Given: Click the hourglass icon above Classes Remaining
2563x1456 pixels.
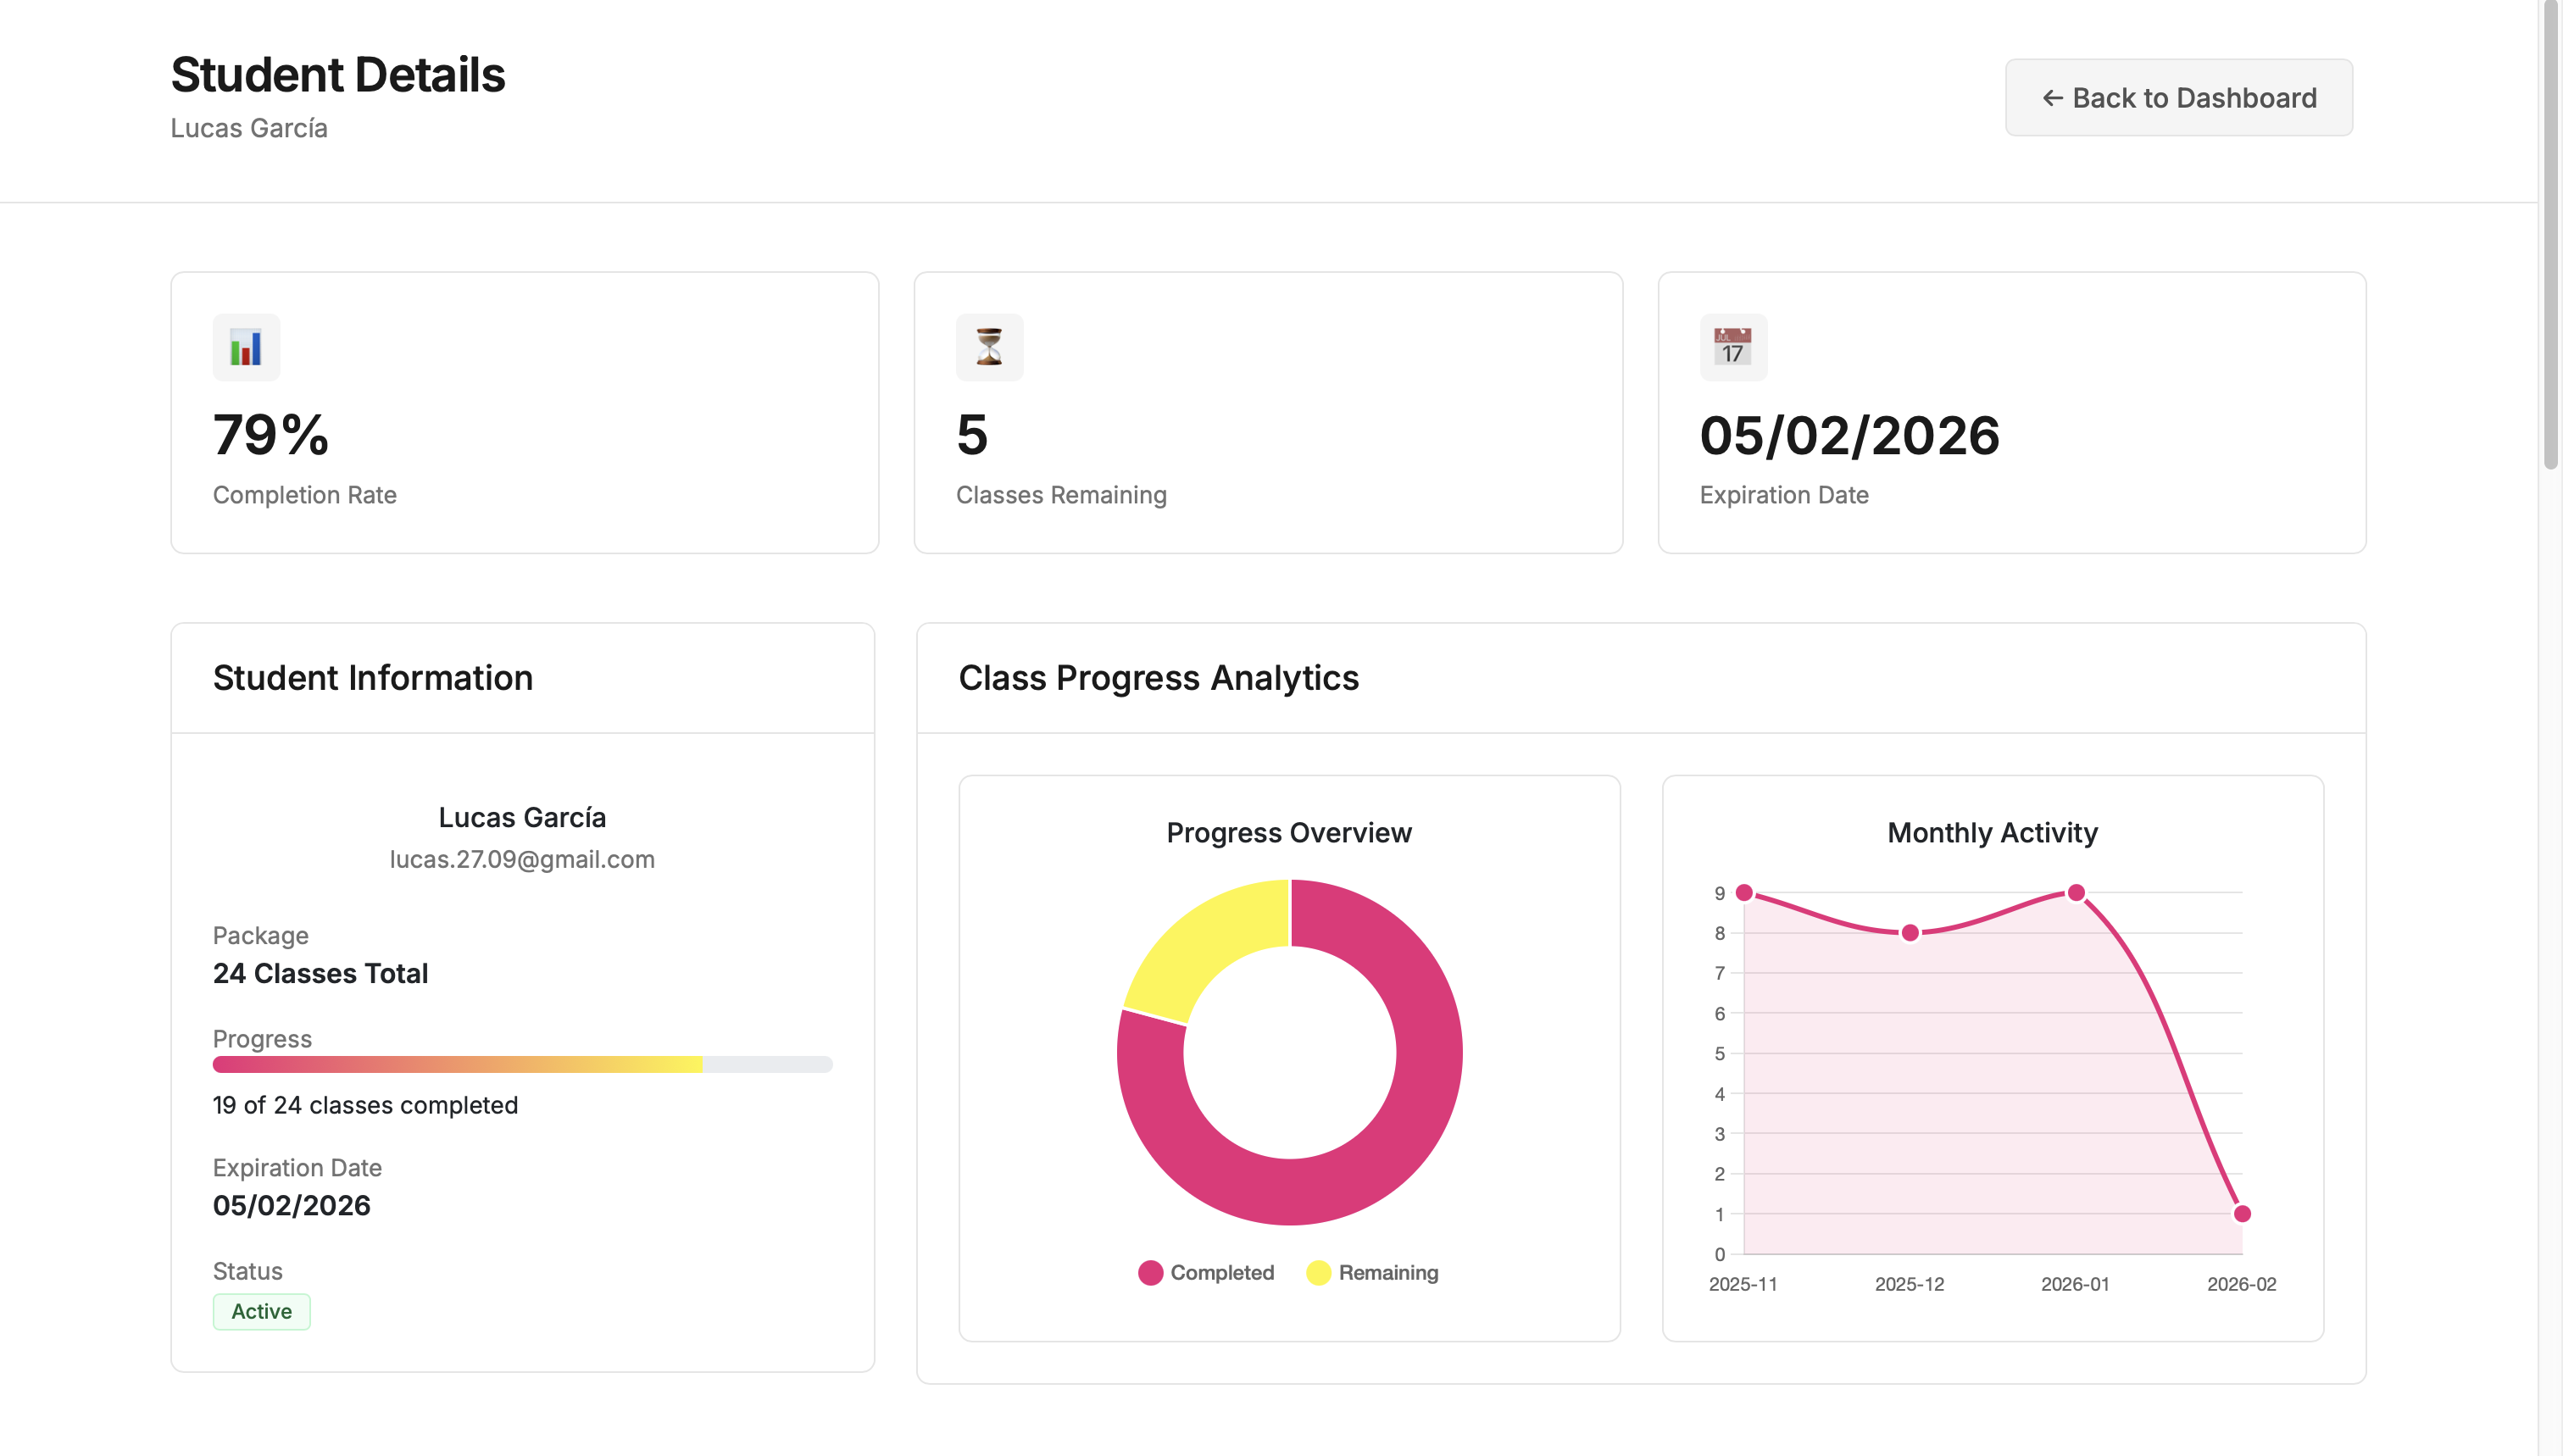Looking at the screenshot, I should tap(989, 347).
